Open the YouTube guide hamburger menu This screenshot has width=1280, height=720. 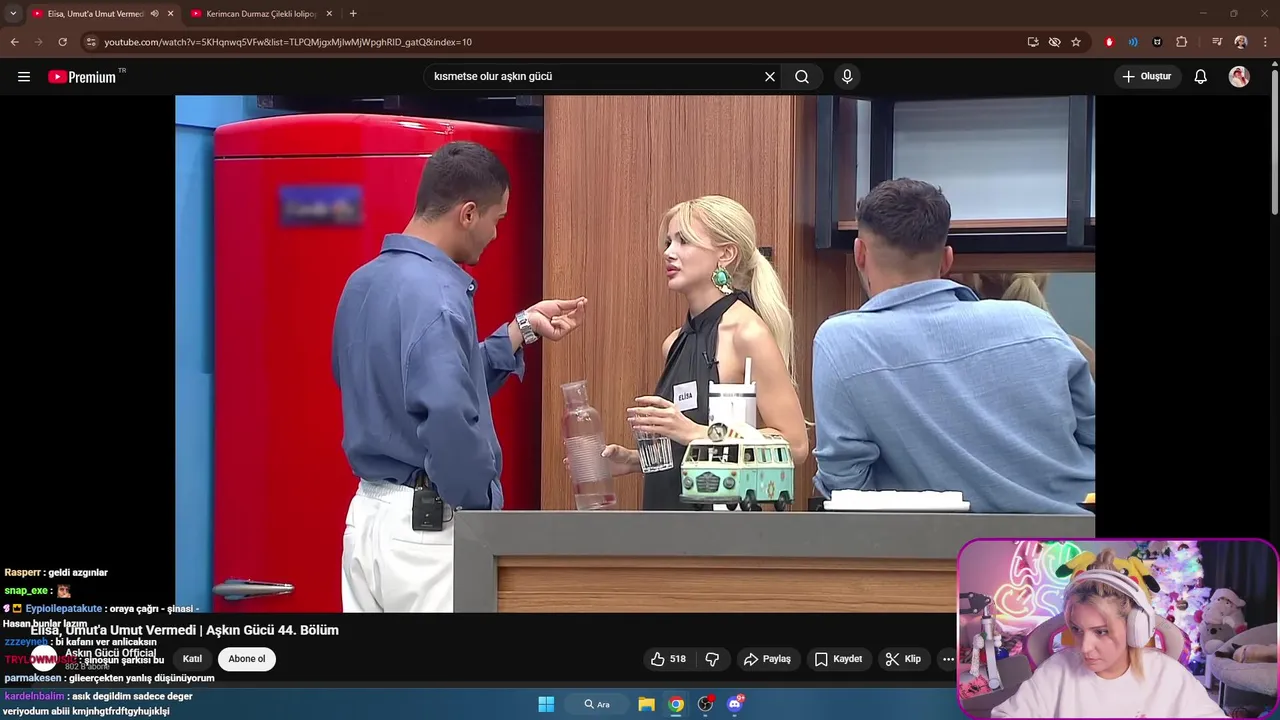coord(24,76)
